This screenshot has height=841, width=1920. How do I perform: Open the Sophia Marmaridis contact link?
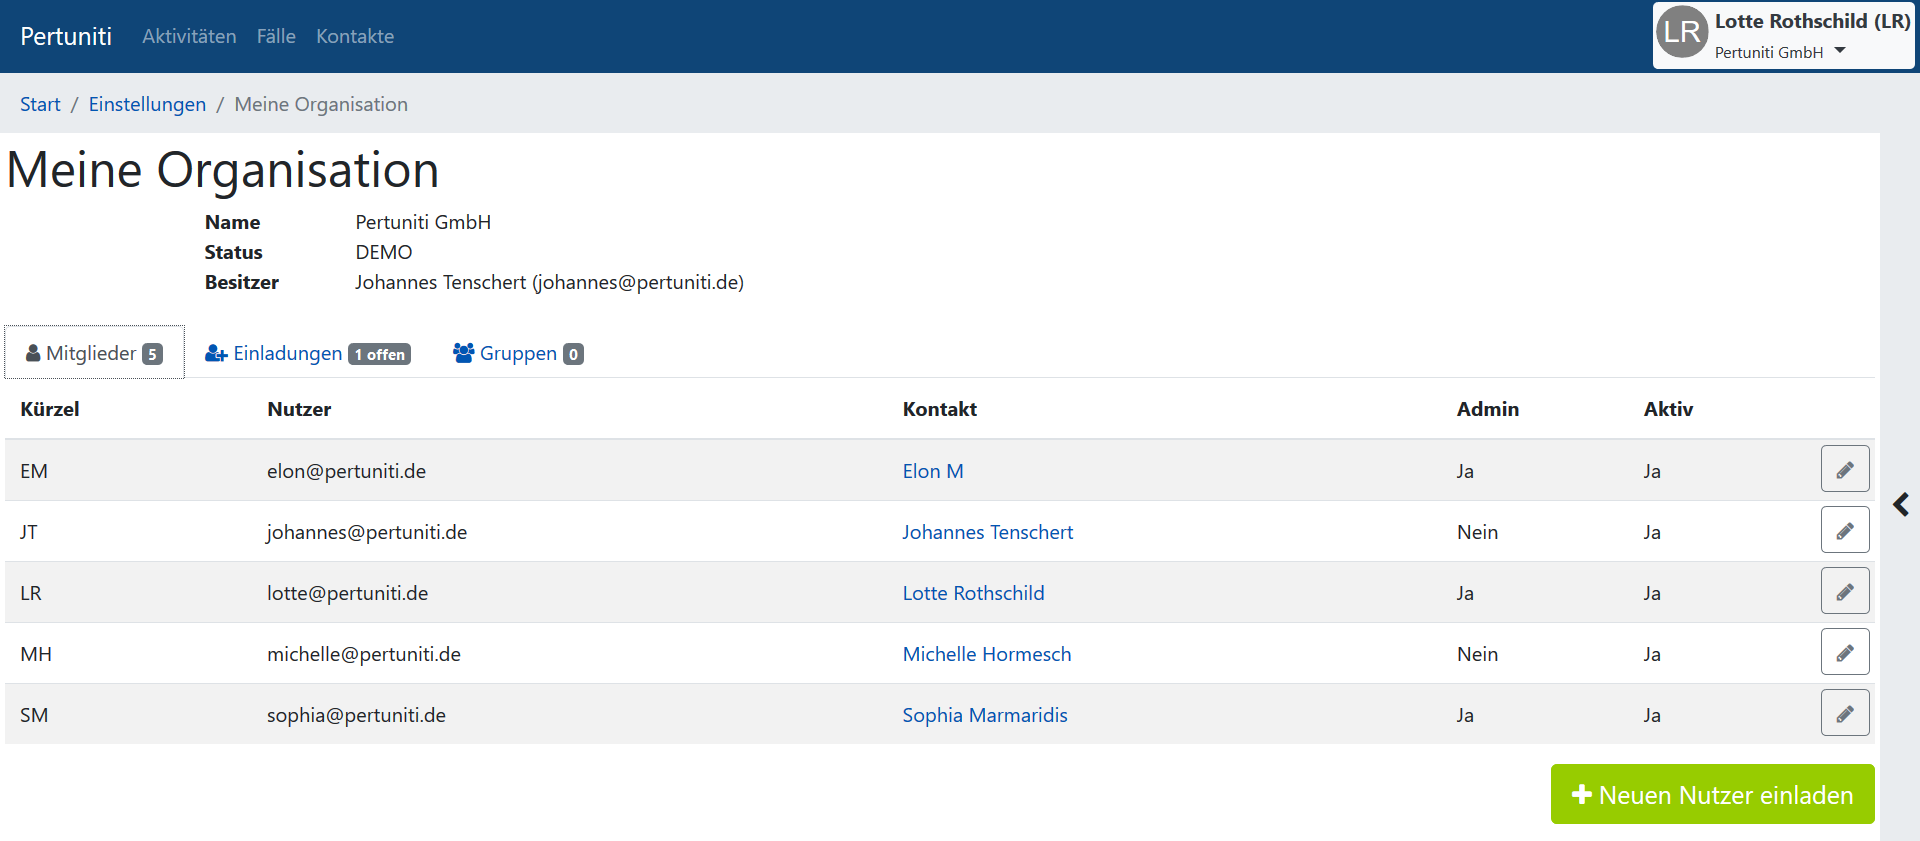[985, 715]
